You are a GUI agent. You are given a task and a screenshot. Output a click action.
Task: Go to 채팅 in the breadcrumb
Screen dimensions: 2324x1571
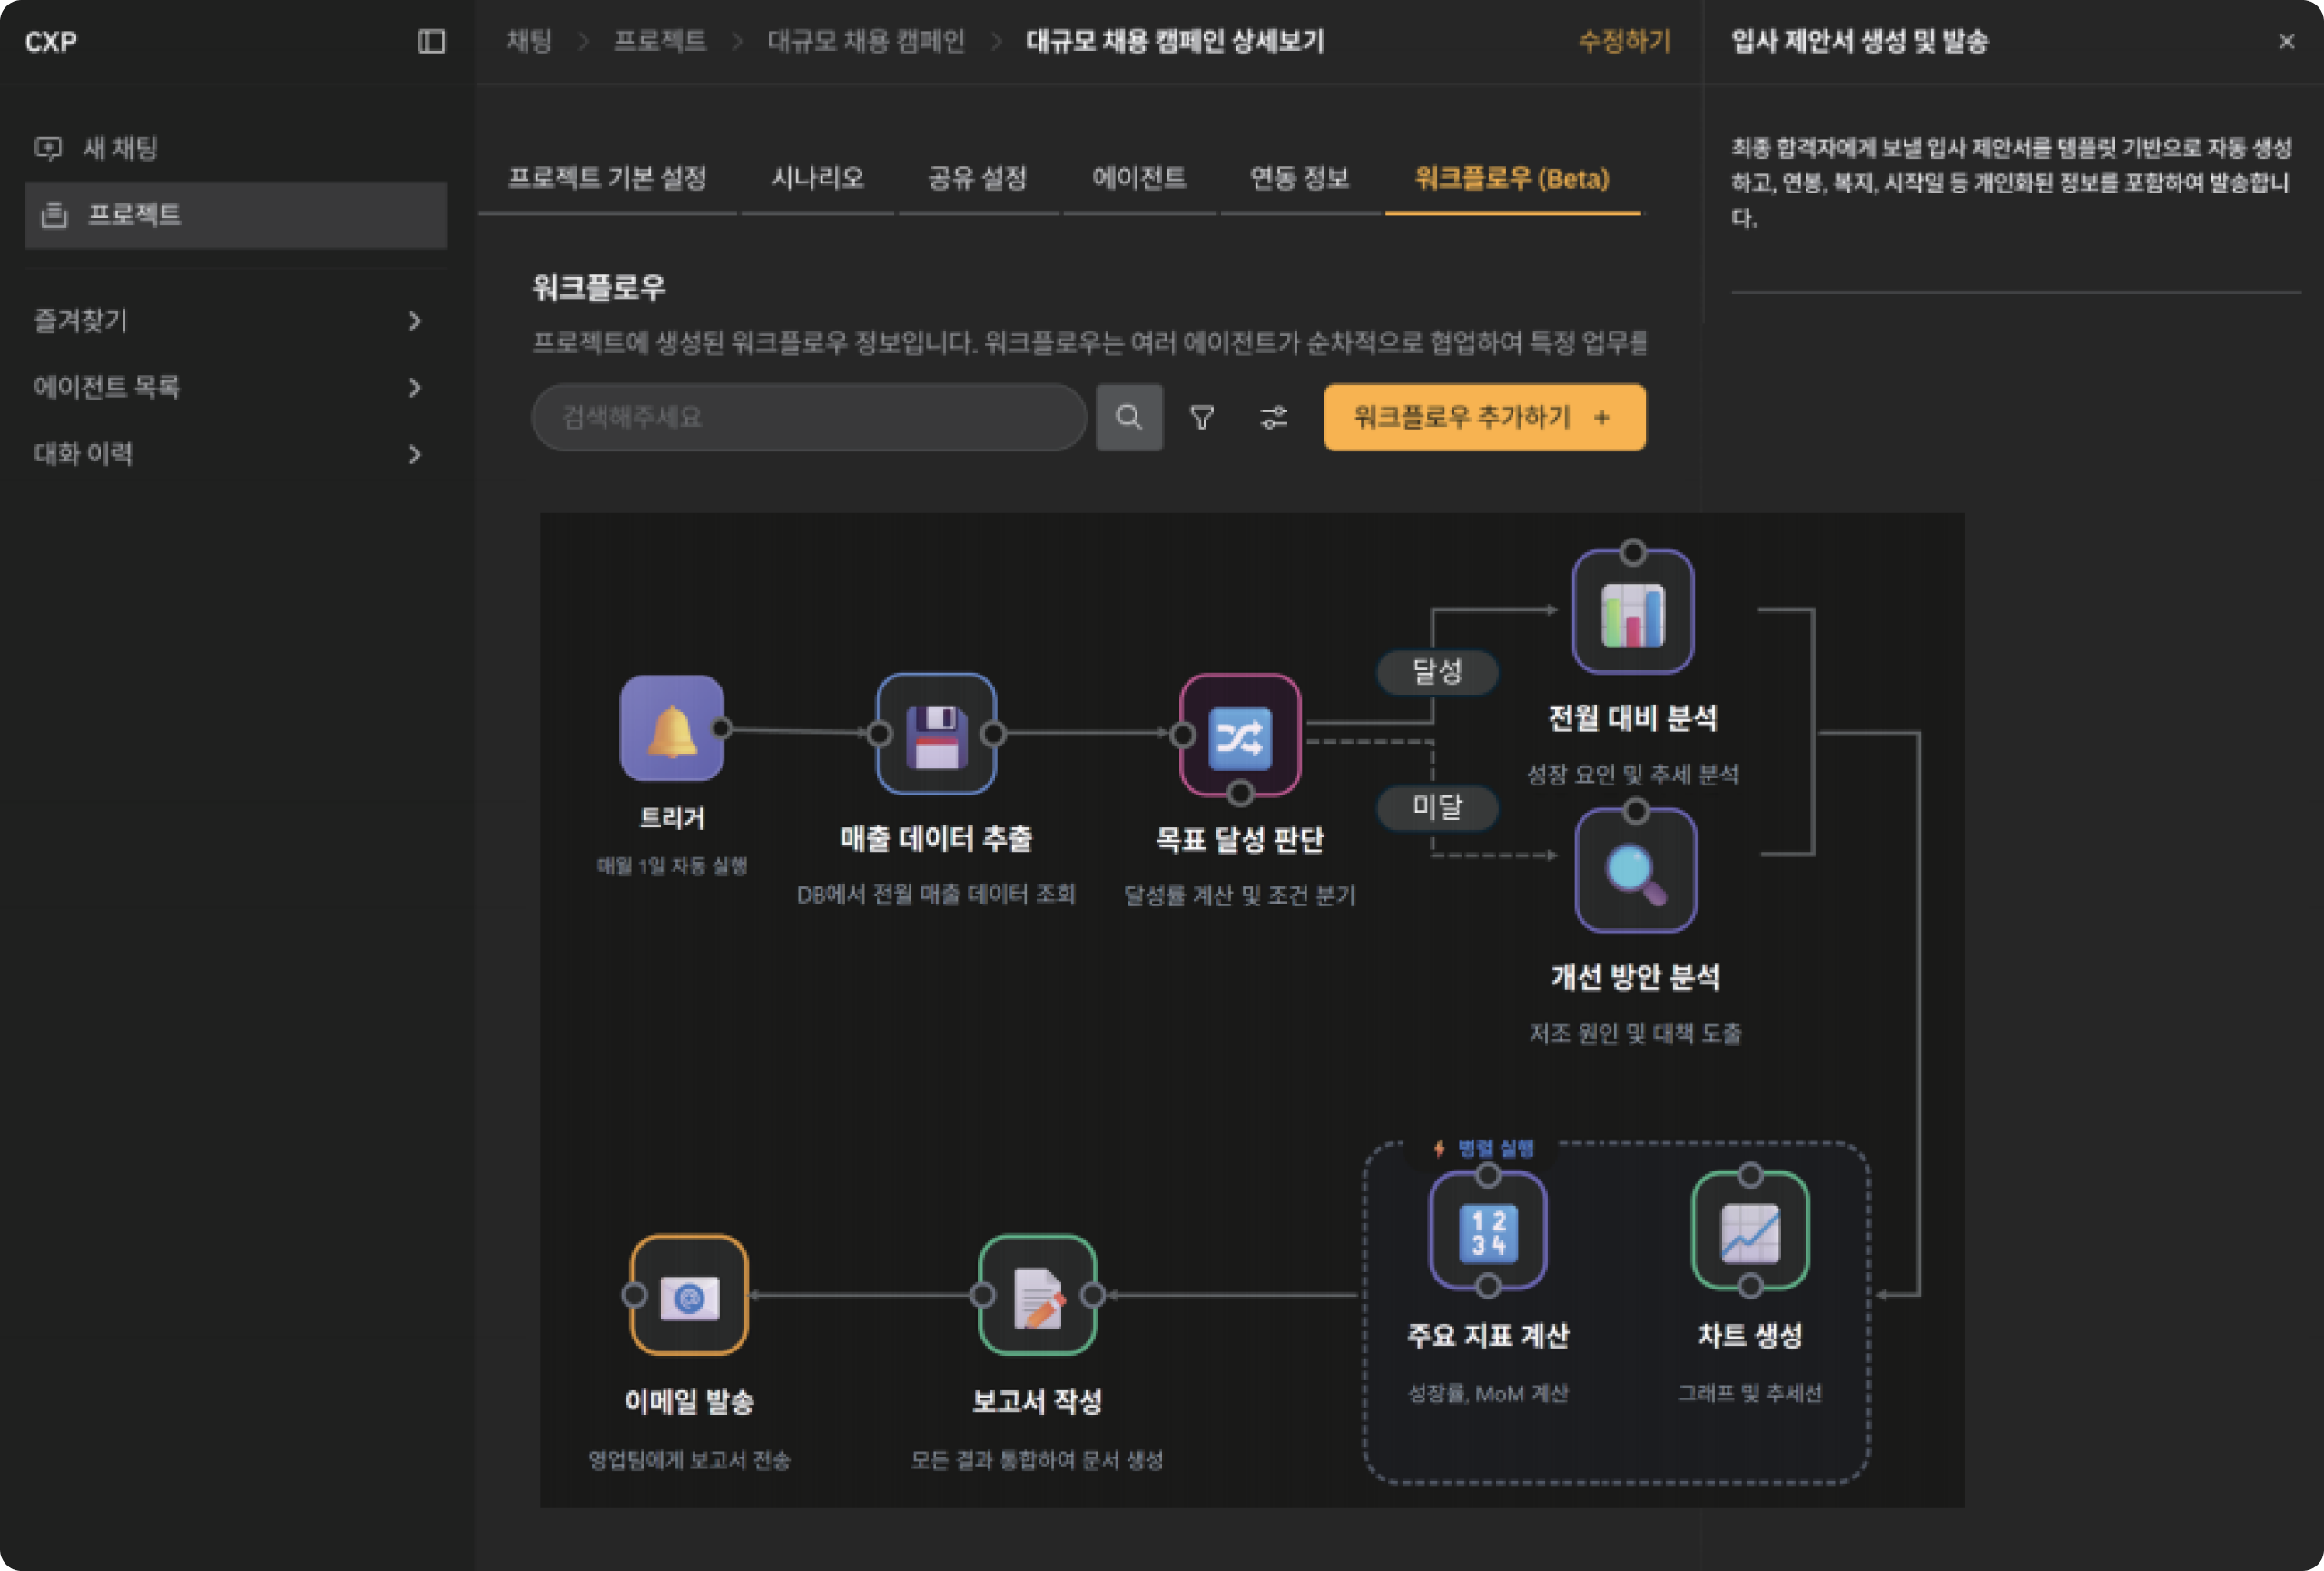click(529, 41)
